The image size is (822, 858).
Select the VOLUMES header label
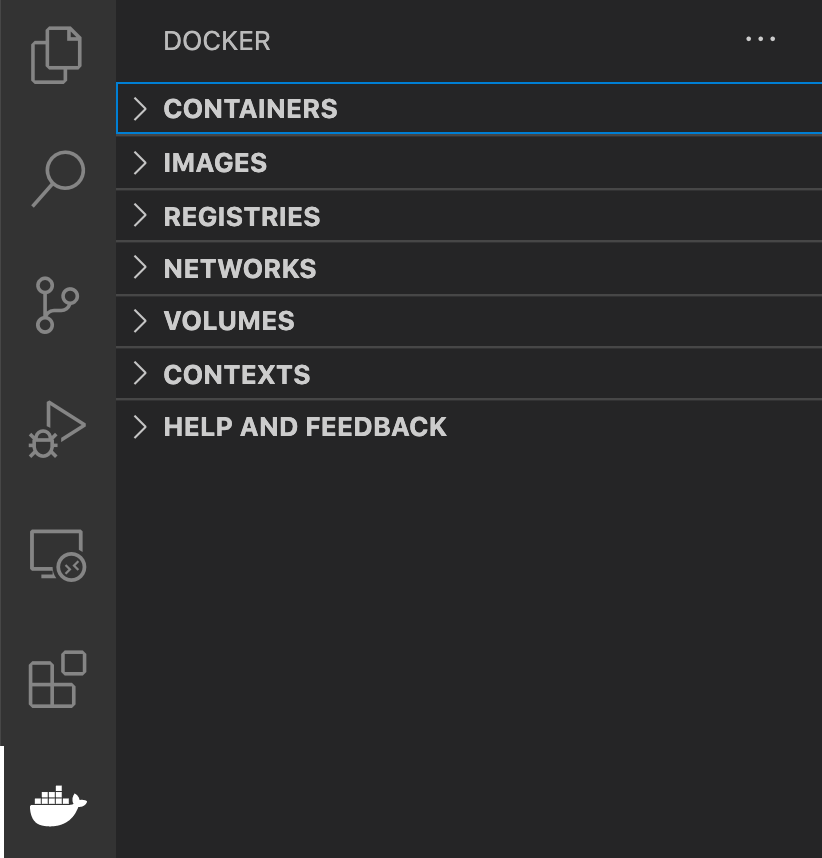point(228,320)
